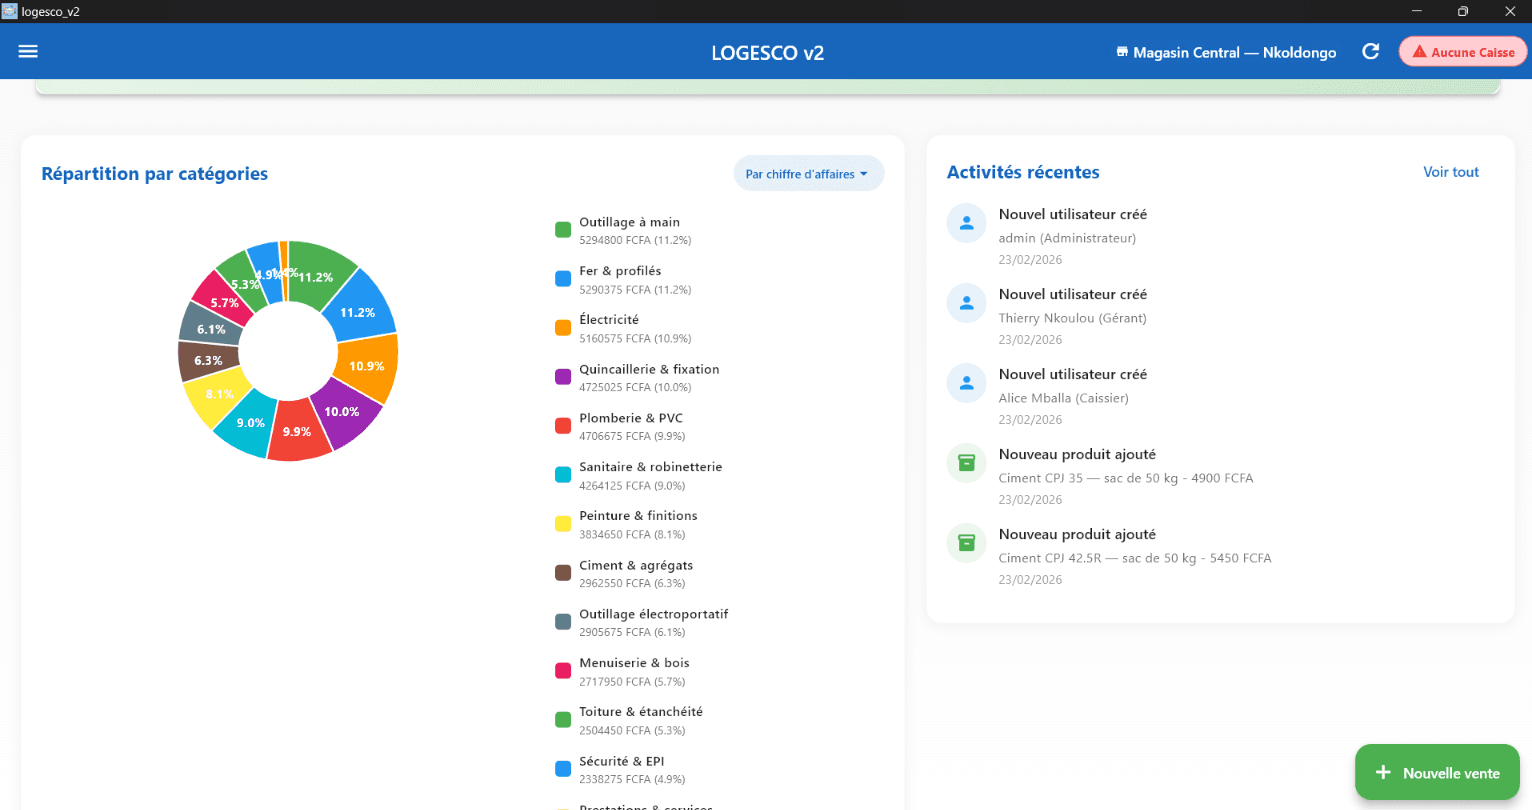Click user avatar icon for Thierry Nkoulou

point(966,303)
